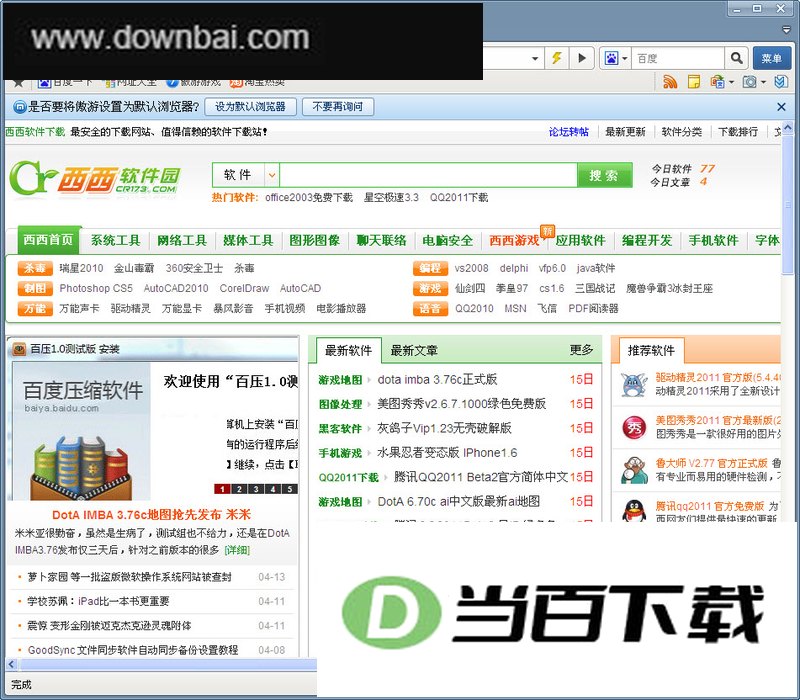
Task: Click the go arrow beside address bar
Action: (x=582, y=58)
